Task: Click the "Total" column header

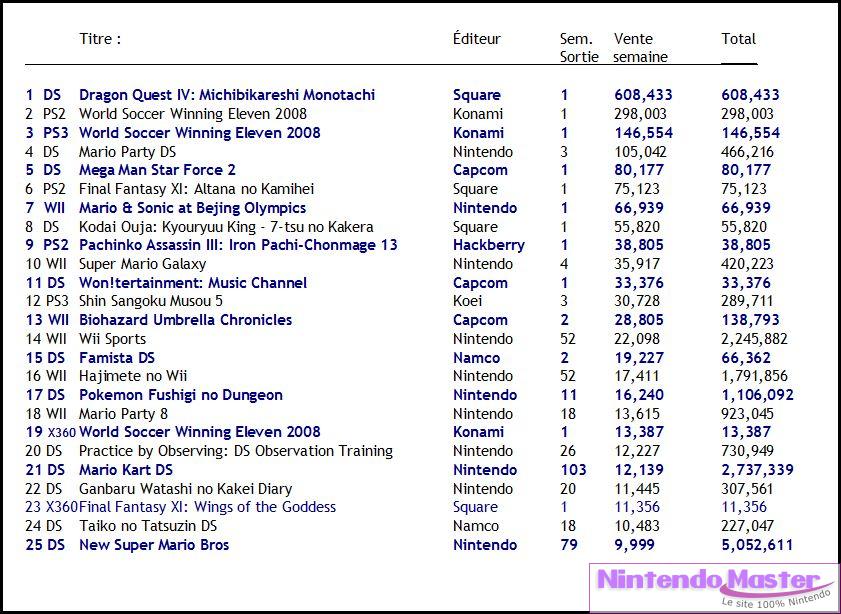Action: (739, 39)
